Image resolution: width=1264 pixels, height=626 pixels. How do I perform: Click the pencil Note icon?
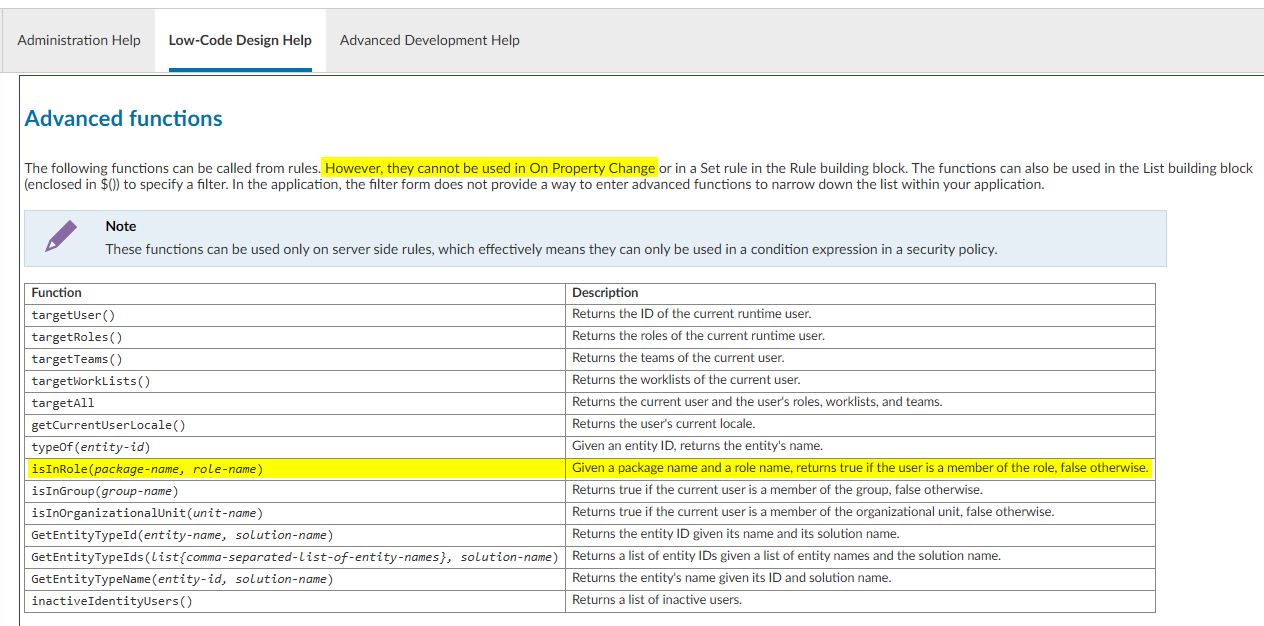(x=61, y=237)
